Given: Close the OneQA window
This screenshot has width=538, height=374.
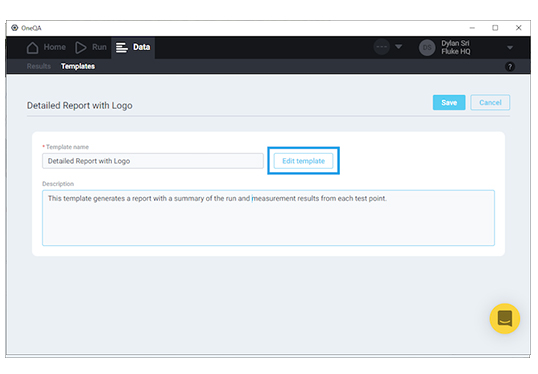Looking at the screenshot, I should pos(518,28).
